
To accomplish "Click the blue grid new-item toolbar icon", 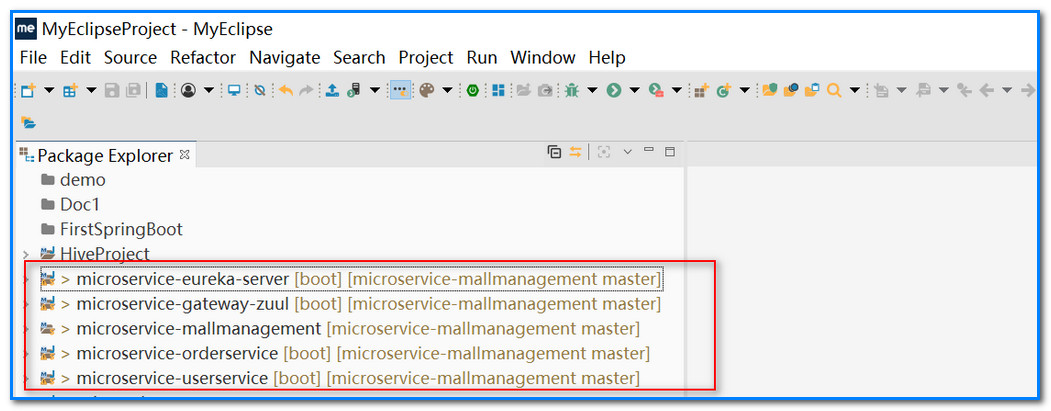I will click(70, 90).
